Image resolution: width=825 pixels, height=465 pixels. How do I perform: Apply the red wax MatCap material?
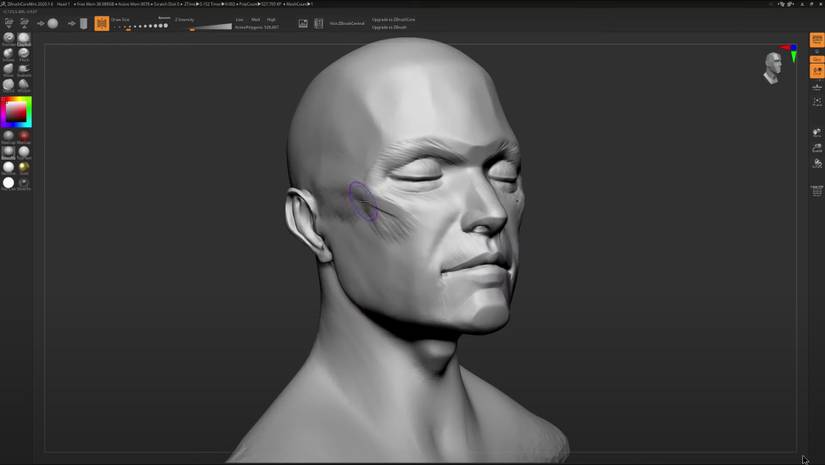(24, 136)
